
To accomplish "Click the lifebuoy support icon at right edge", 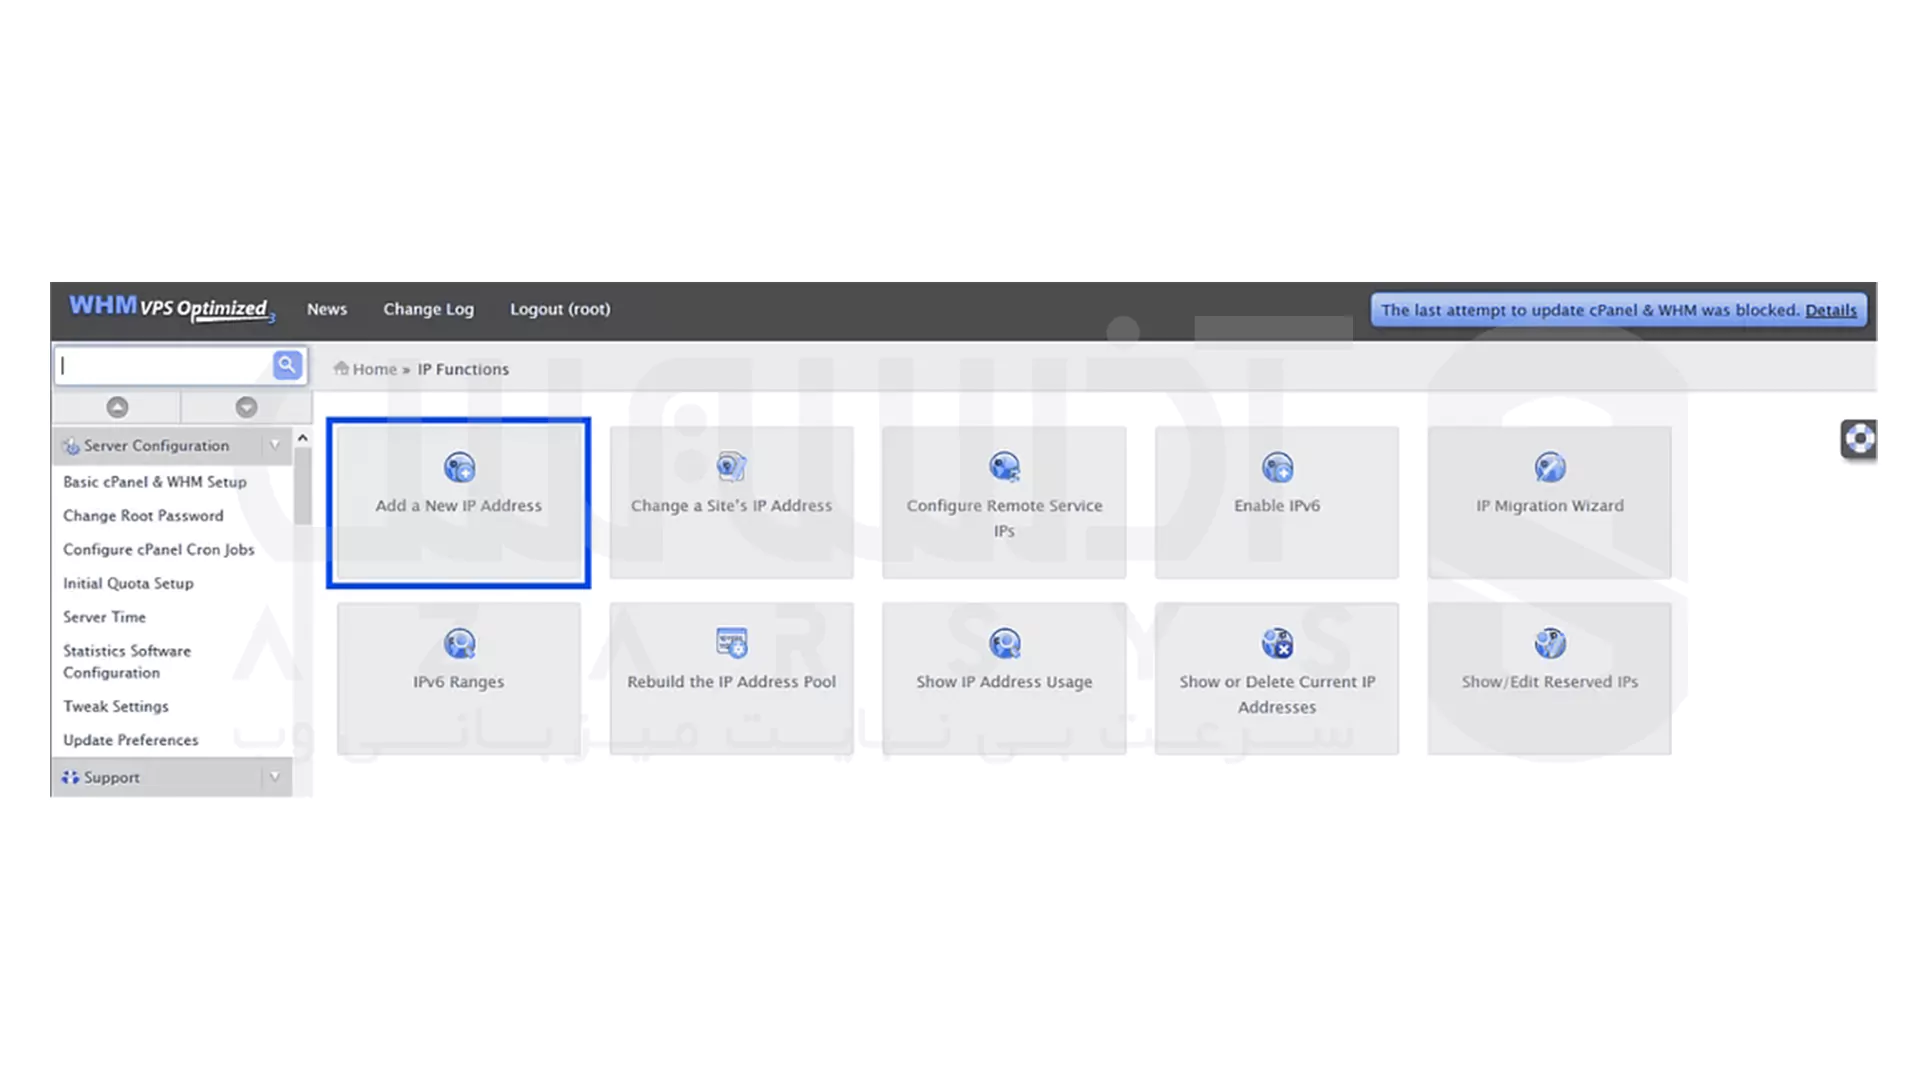I will coord(1858,439).
